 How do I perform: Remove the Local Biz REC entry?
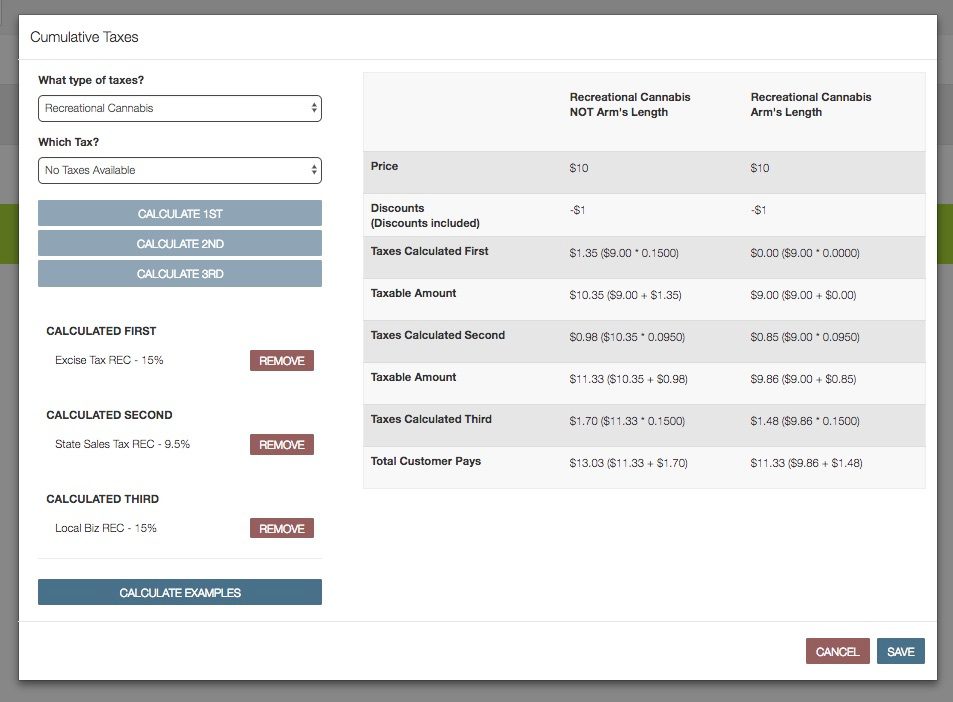[281, 528]
